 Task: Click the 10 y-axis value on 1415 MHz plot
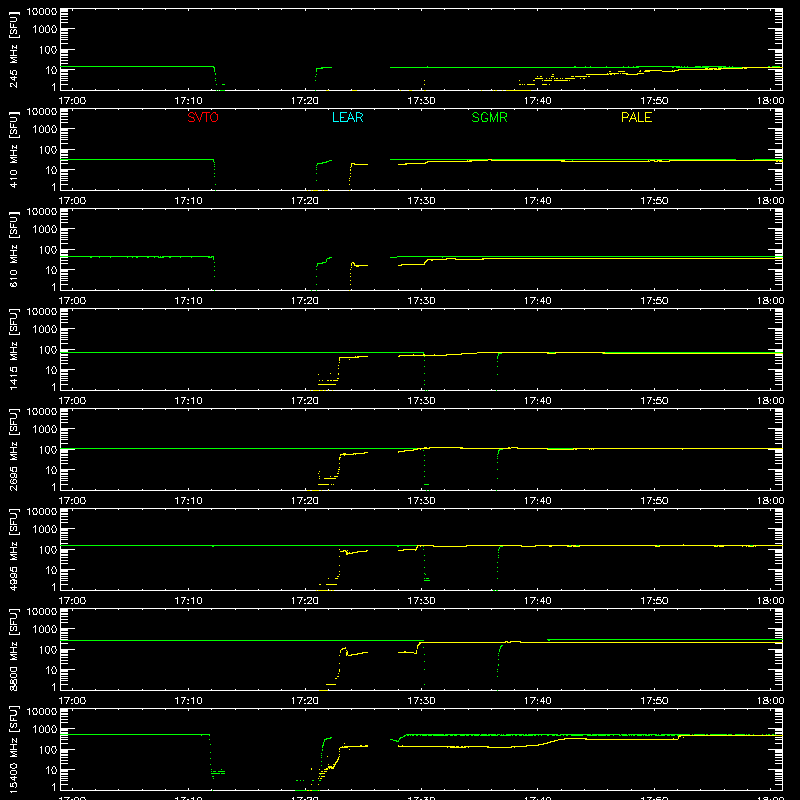click(51, 370)
